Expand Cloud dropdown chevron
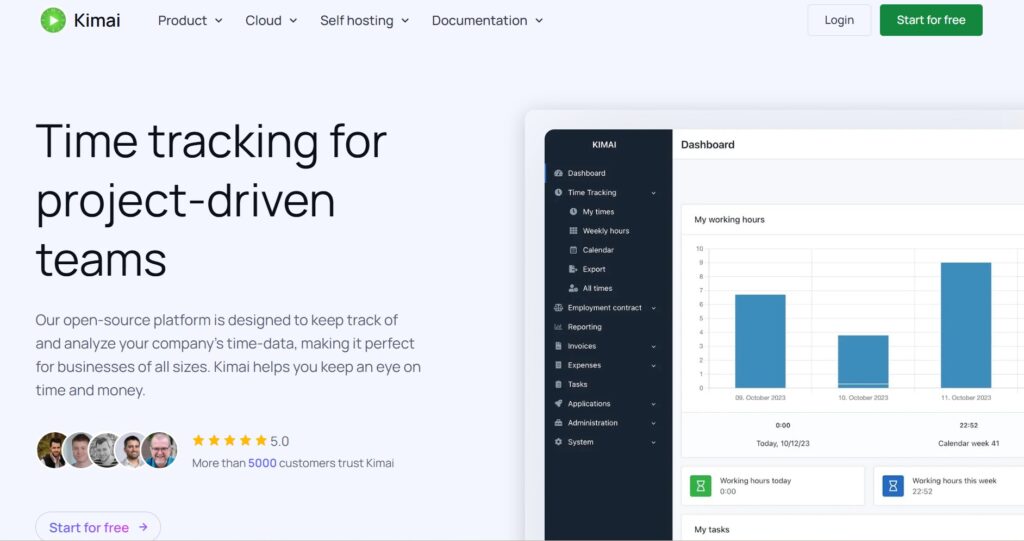Viewport: 1024px width, 541px height. tap(293, 21)
